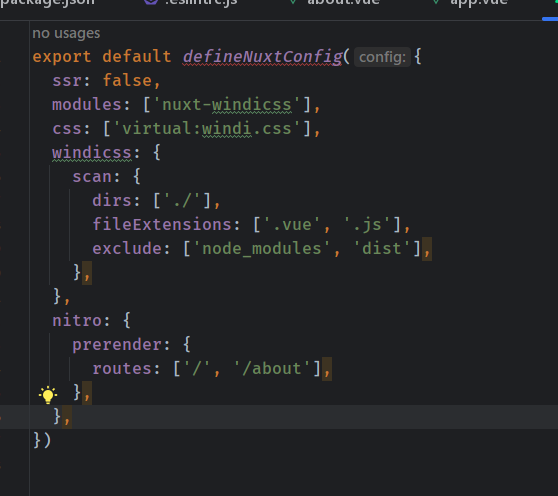This screenshot has height=496, width=558.
Task: Click the 'dirs' property key
Action: tap(112, 201)
